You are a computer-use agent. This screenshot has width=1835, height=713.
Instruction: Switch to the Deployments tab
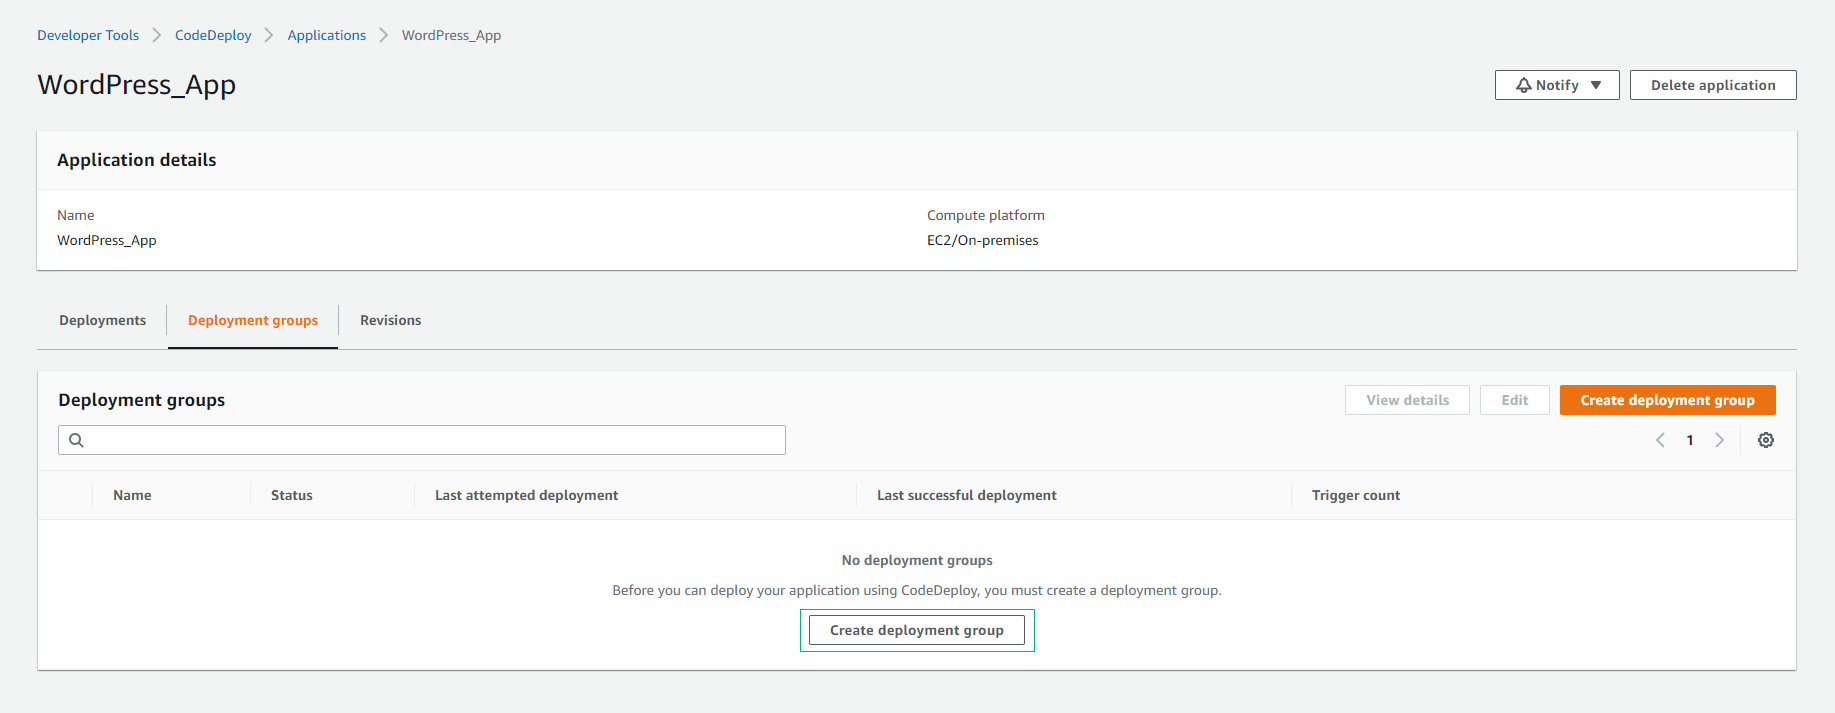pos(102,320)
